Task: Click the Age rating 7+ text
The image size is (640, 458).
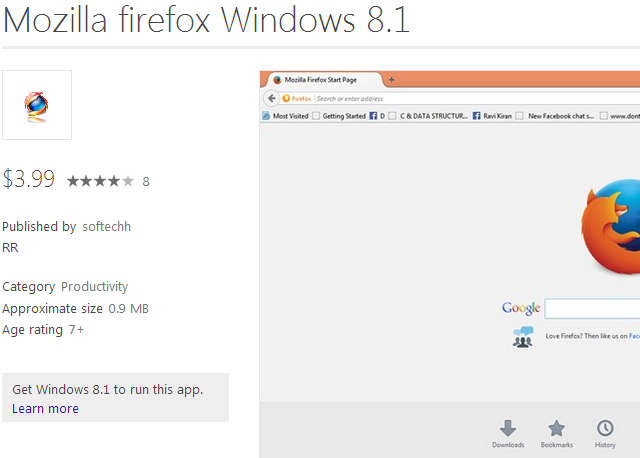Action: tap(43, 329)
